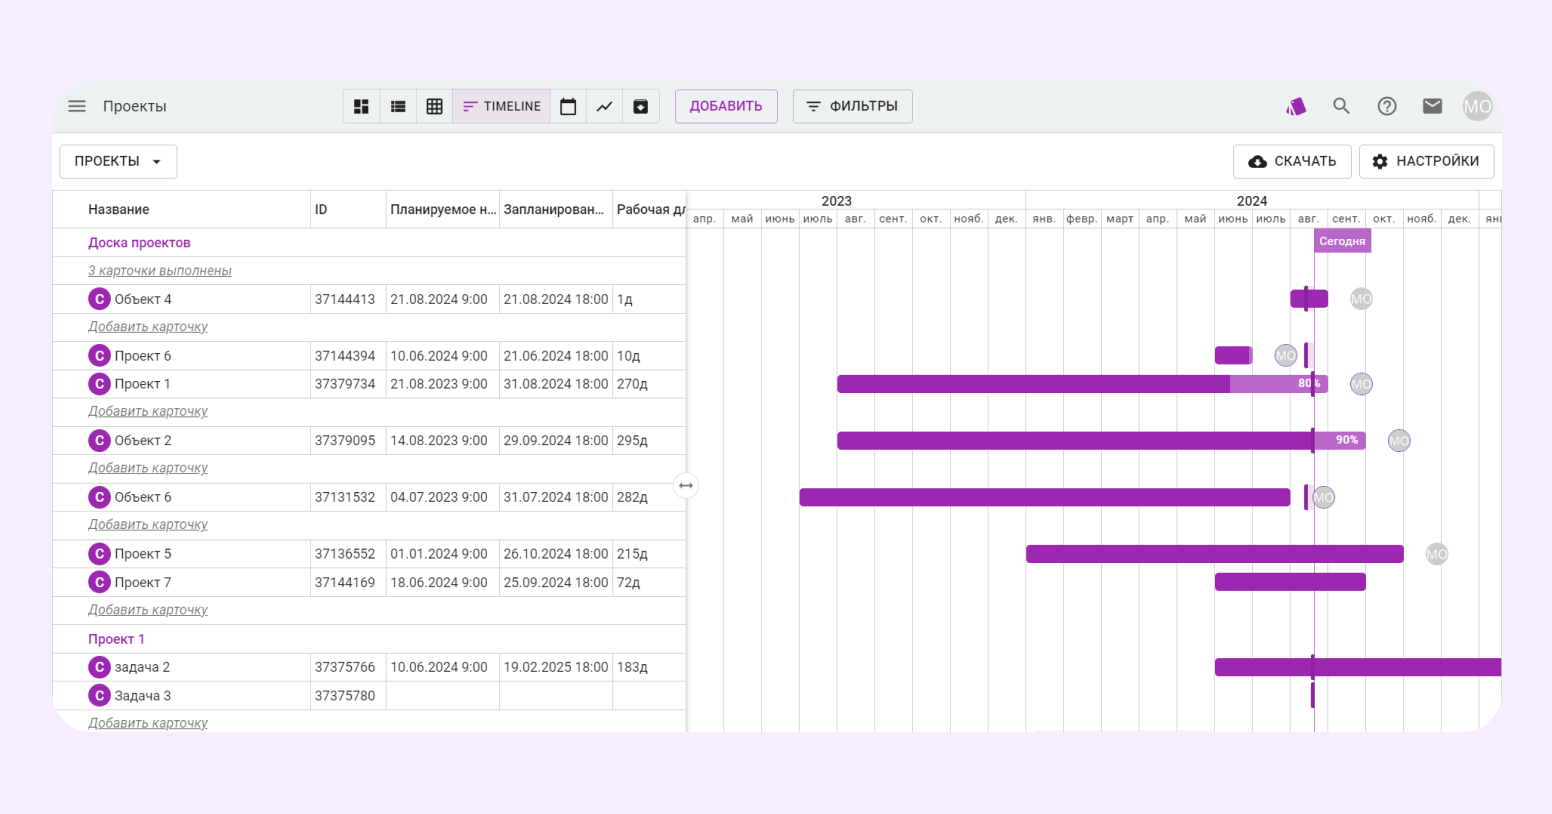
Task: Click MO assignee avatar on Объект 4 timeline
Action: click(1361, 299)
